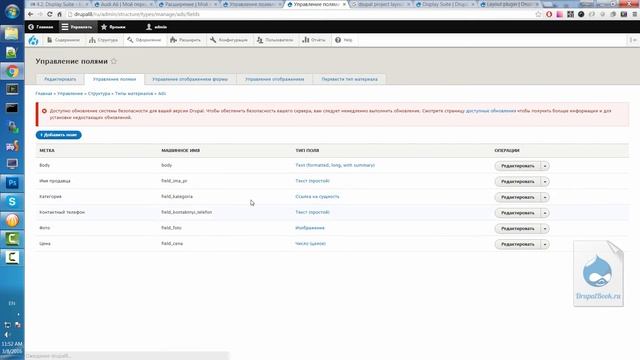Open the Конфигурация admin section

click(229, 40)
